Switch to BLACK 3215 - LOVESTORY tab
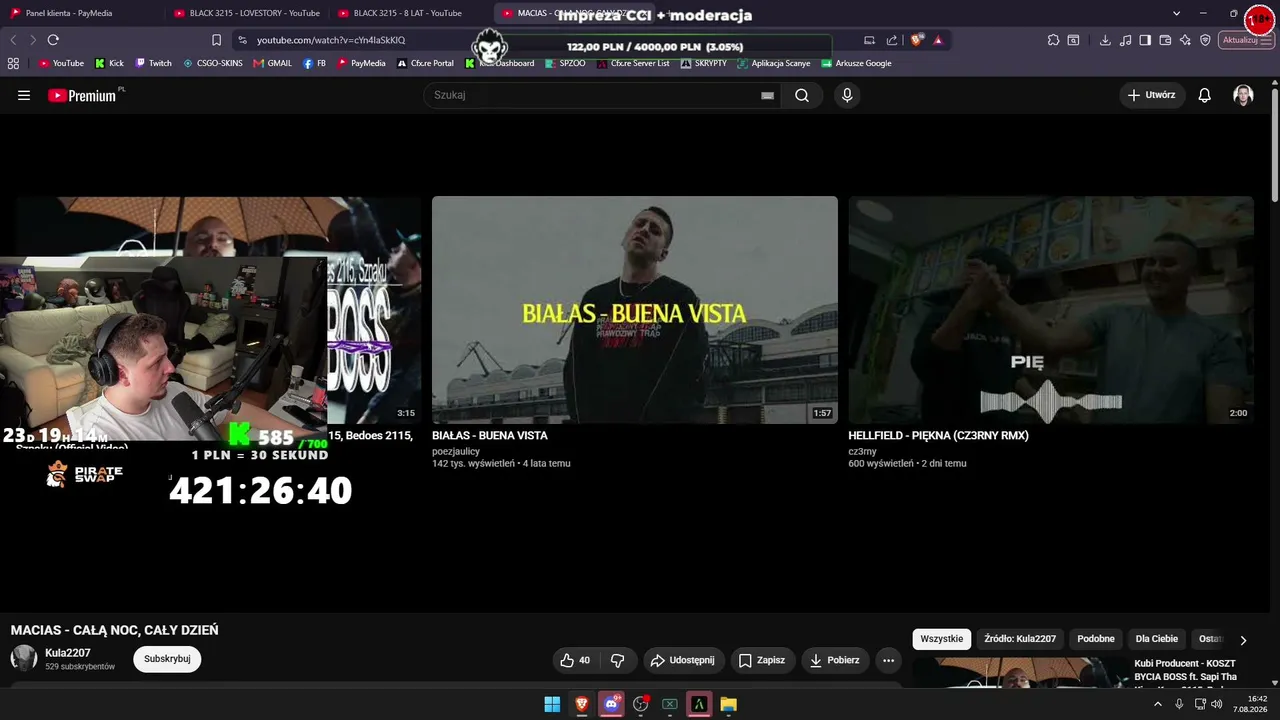The width and height of the screenshot is (1280, 720). tap(249, 13)
